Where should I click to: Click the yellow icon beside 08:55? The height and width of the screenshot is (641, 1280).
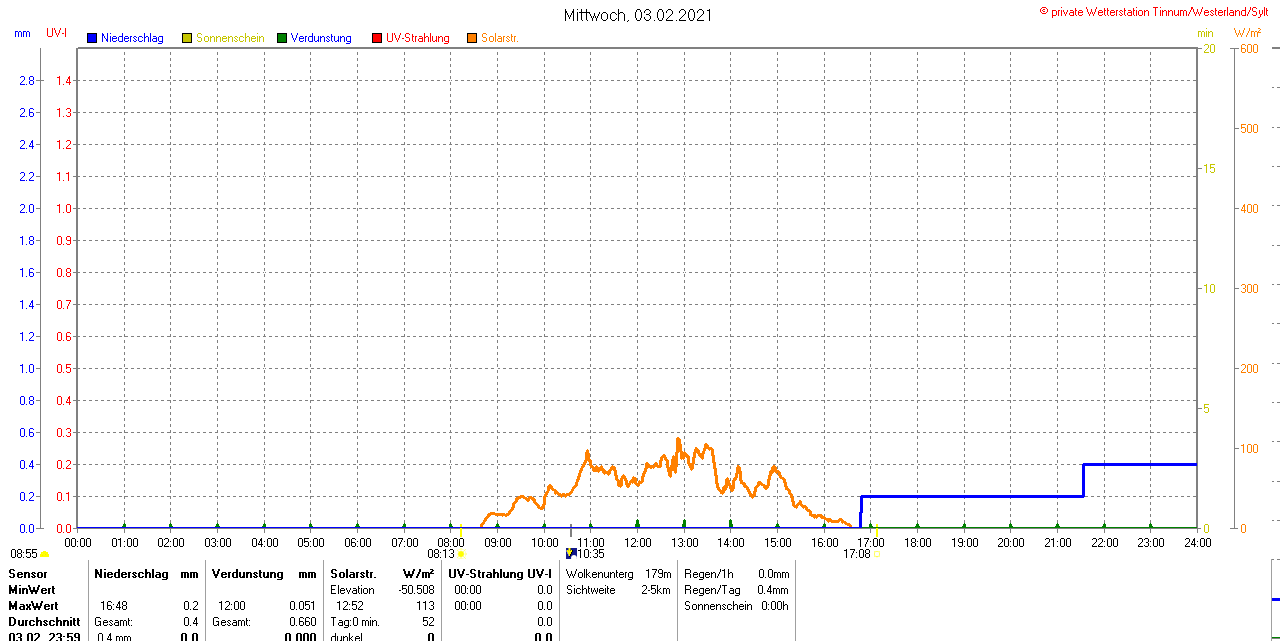[45, 554]
